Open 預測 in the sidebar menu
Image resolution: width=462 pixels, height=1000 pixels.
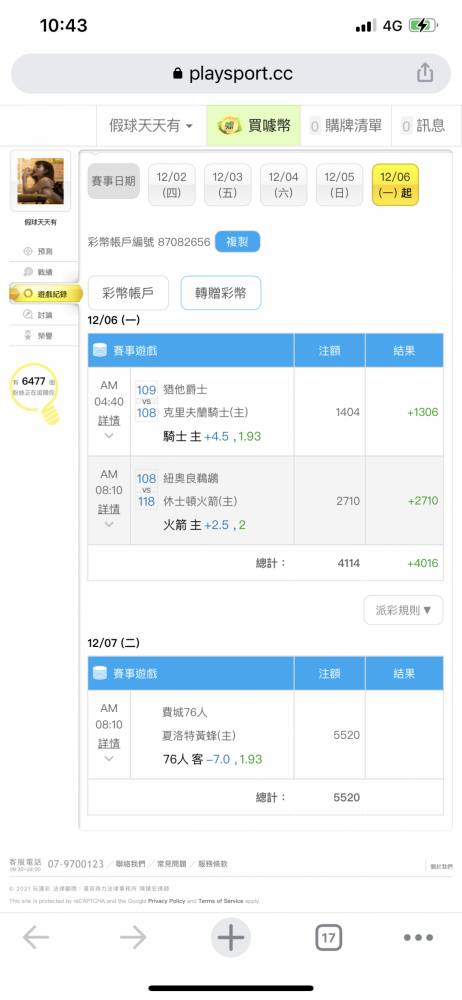pyautogui.click(x=44, y=251)
